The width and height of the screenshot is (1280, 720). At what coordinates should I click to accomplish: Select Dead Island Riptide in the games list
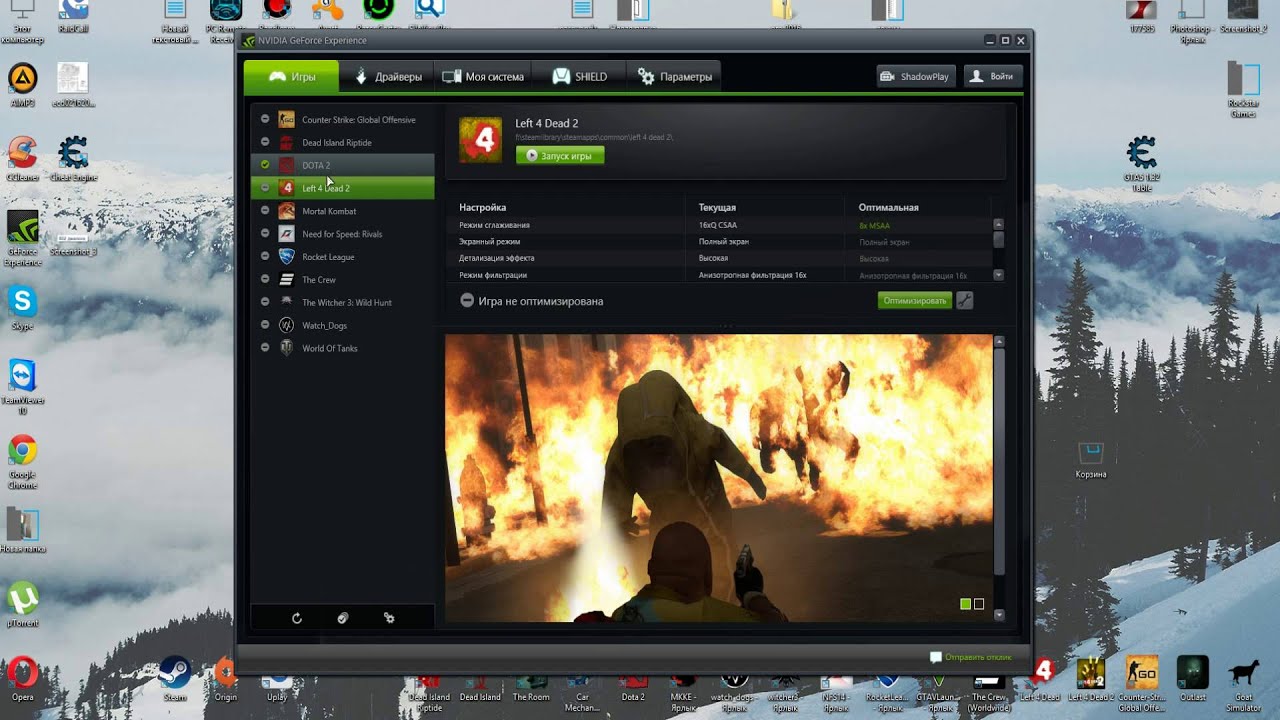pyautogui.click(x=342, y=143)
